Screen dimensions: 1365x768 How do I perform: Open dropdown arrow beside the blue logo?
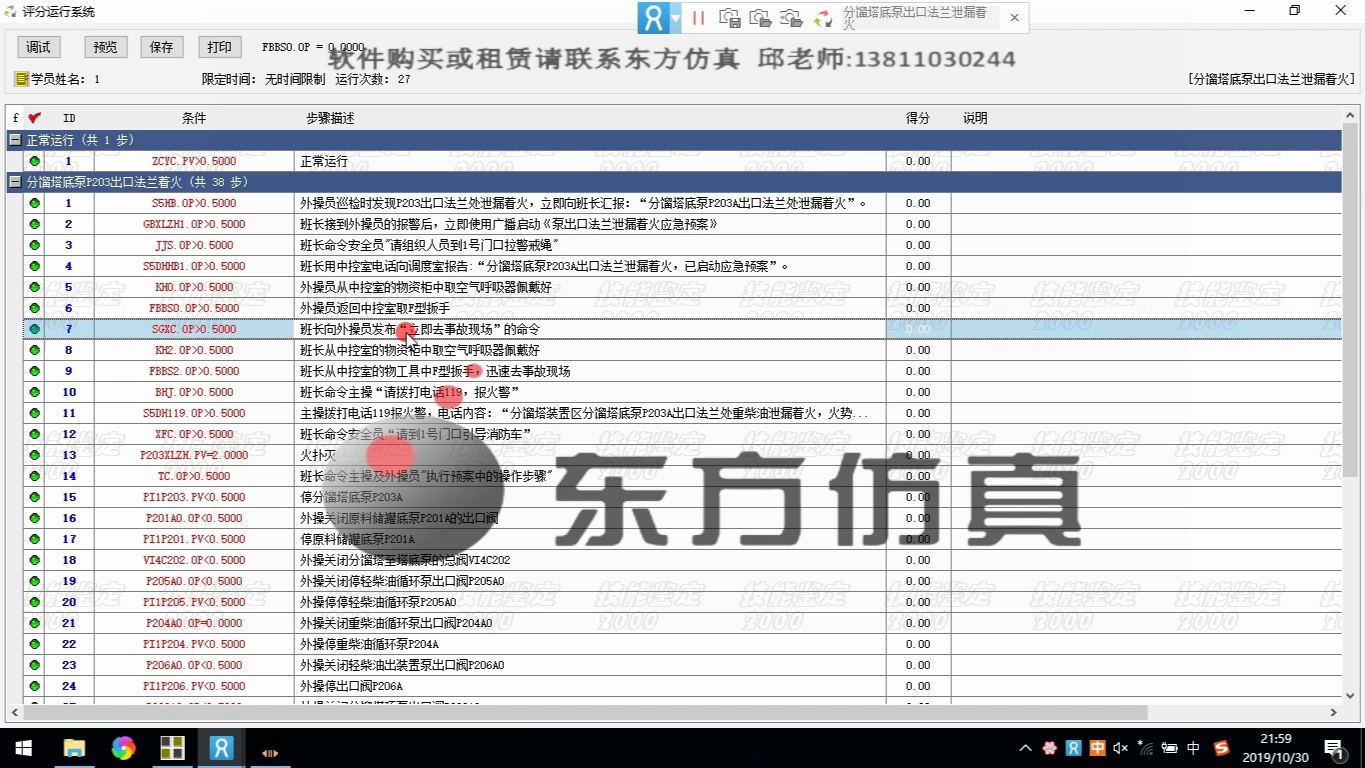(676, 18)
